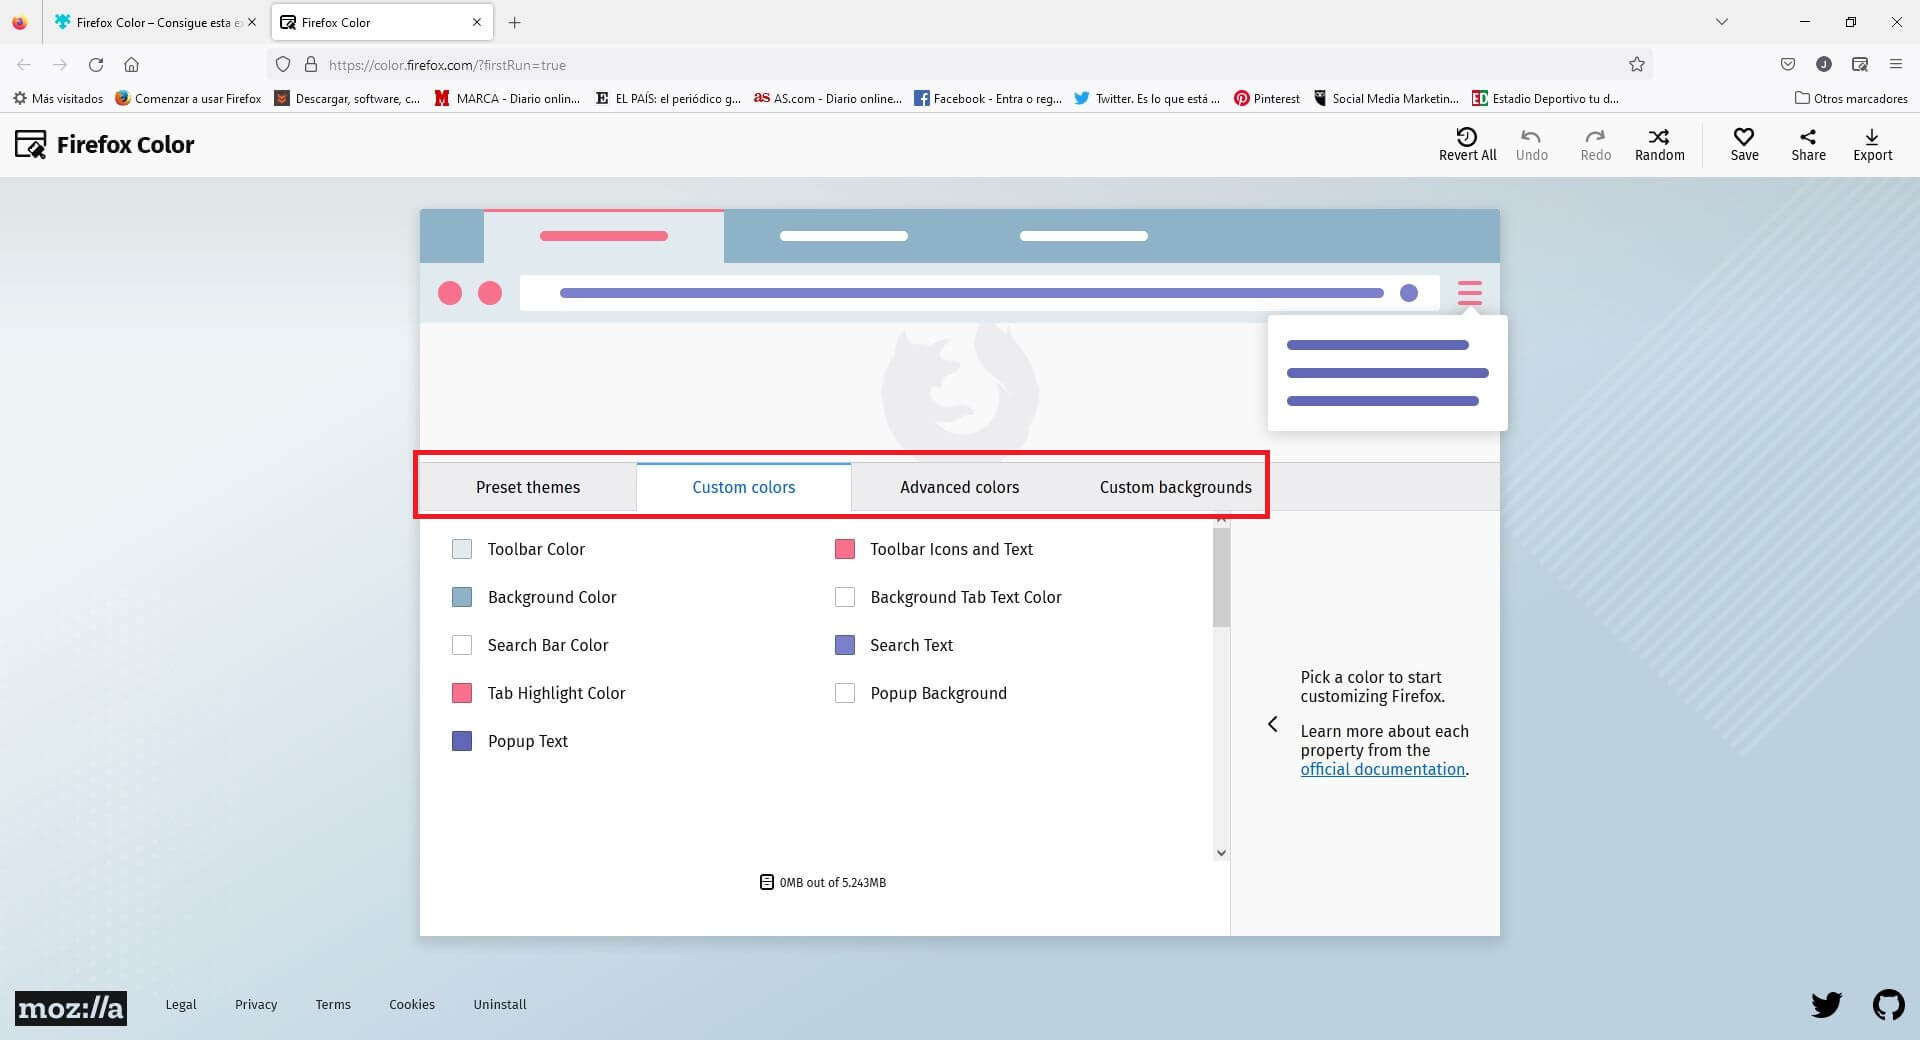The width and height of the screenshot is (1920, 1040).
Task: Switch to Preset themes tab
Action: coord(528,487)
